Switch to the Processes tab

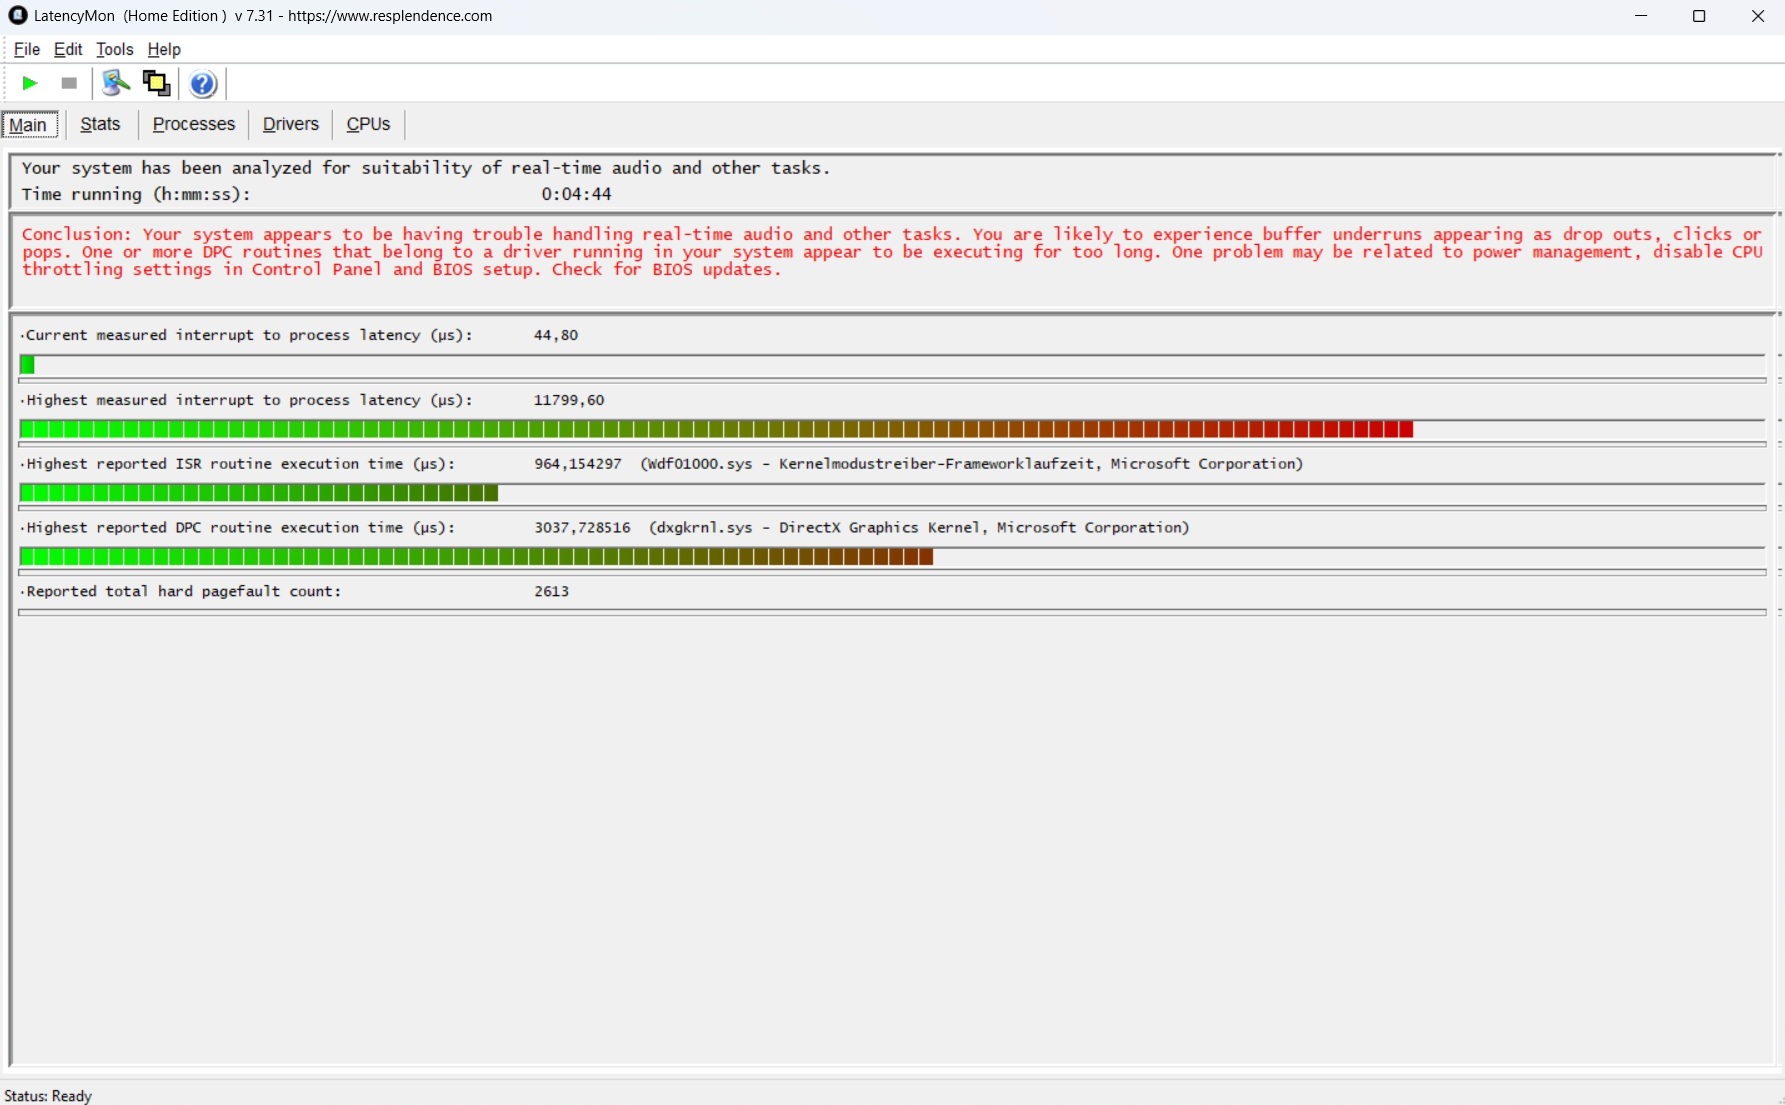tap(194, 124)
